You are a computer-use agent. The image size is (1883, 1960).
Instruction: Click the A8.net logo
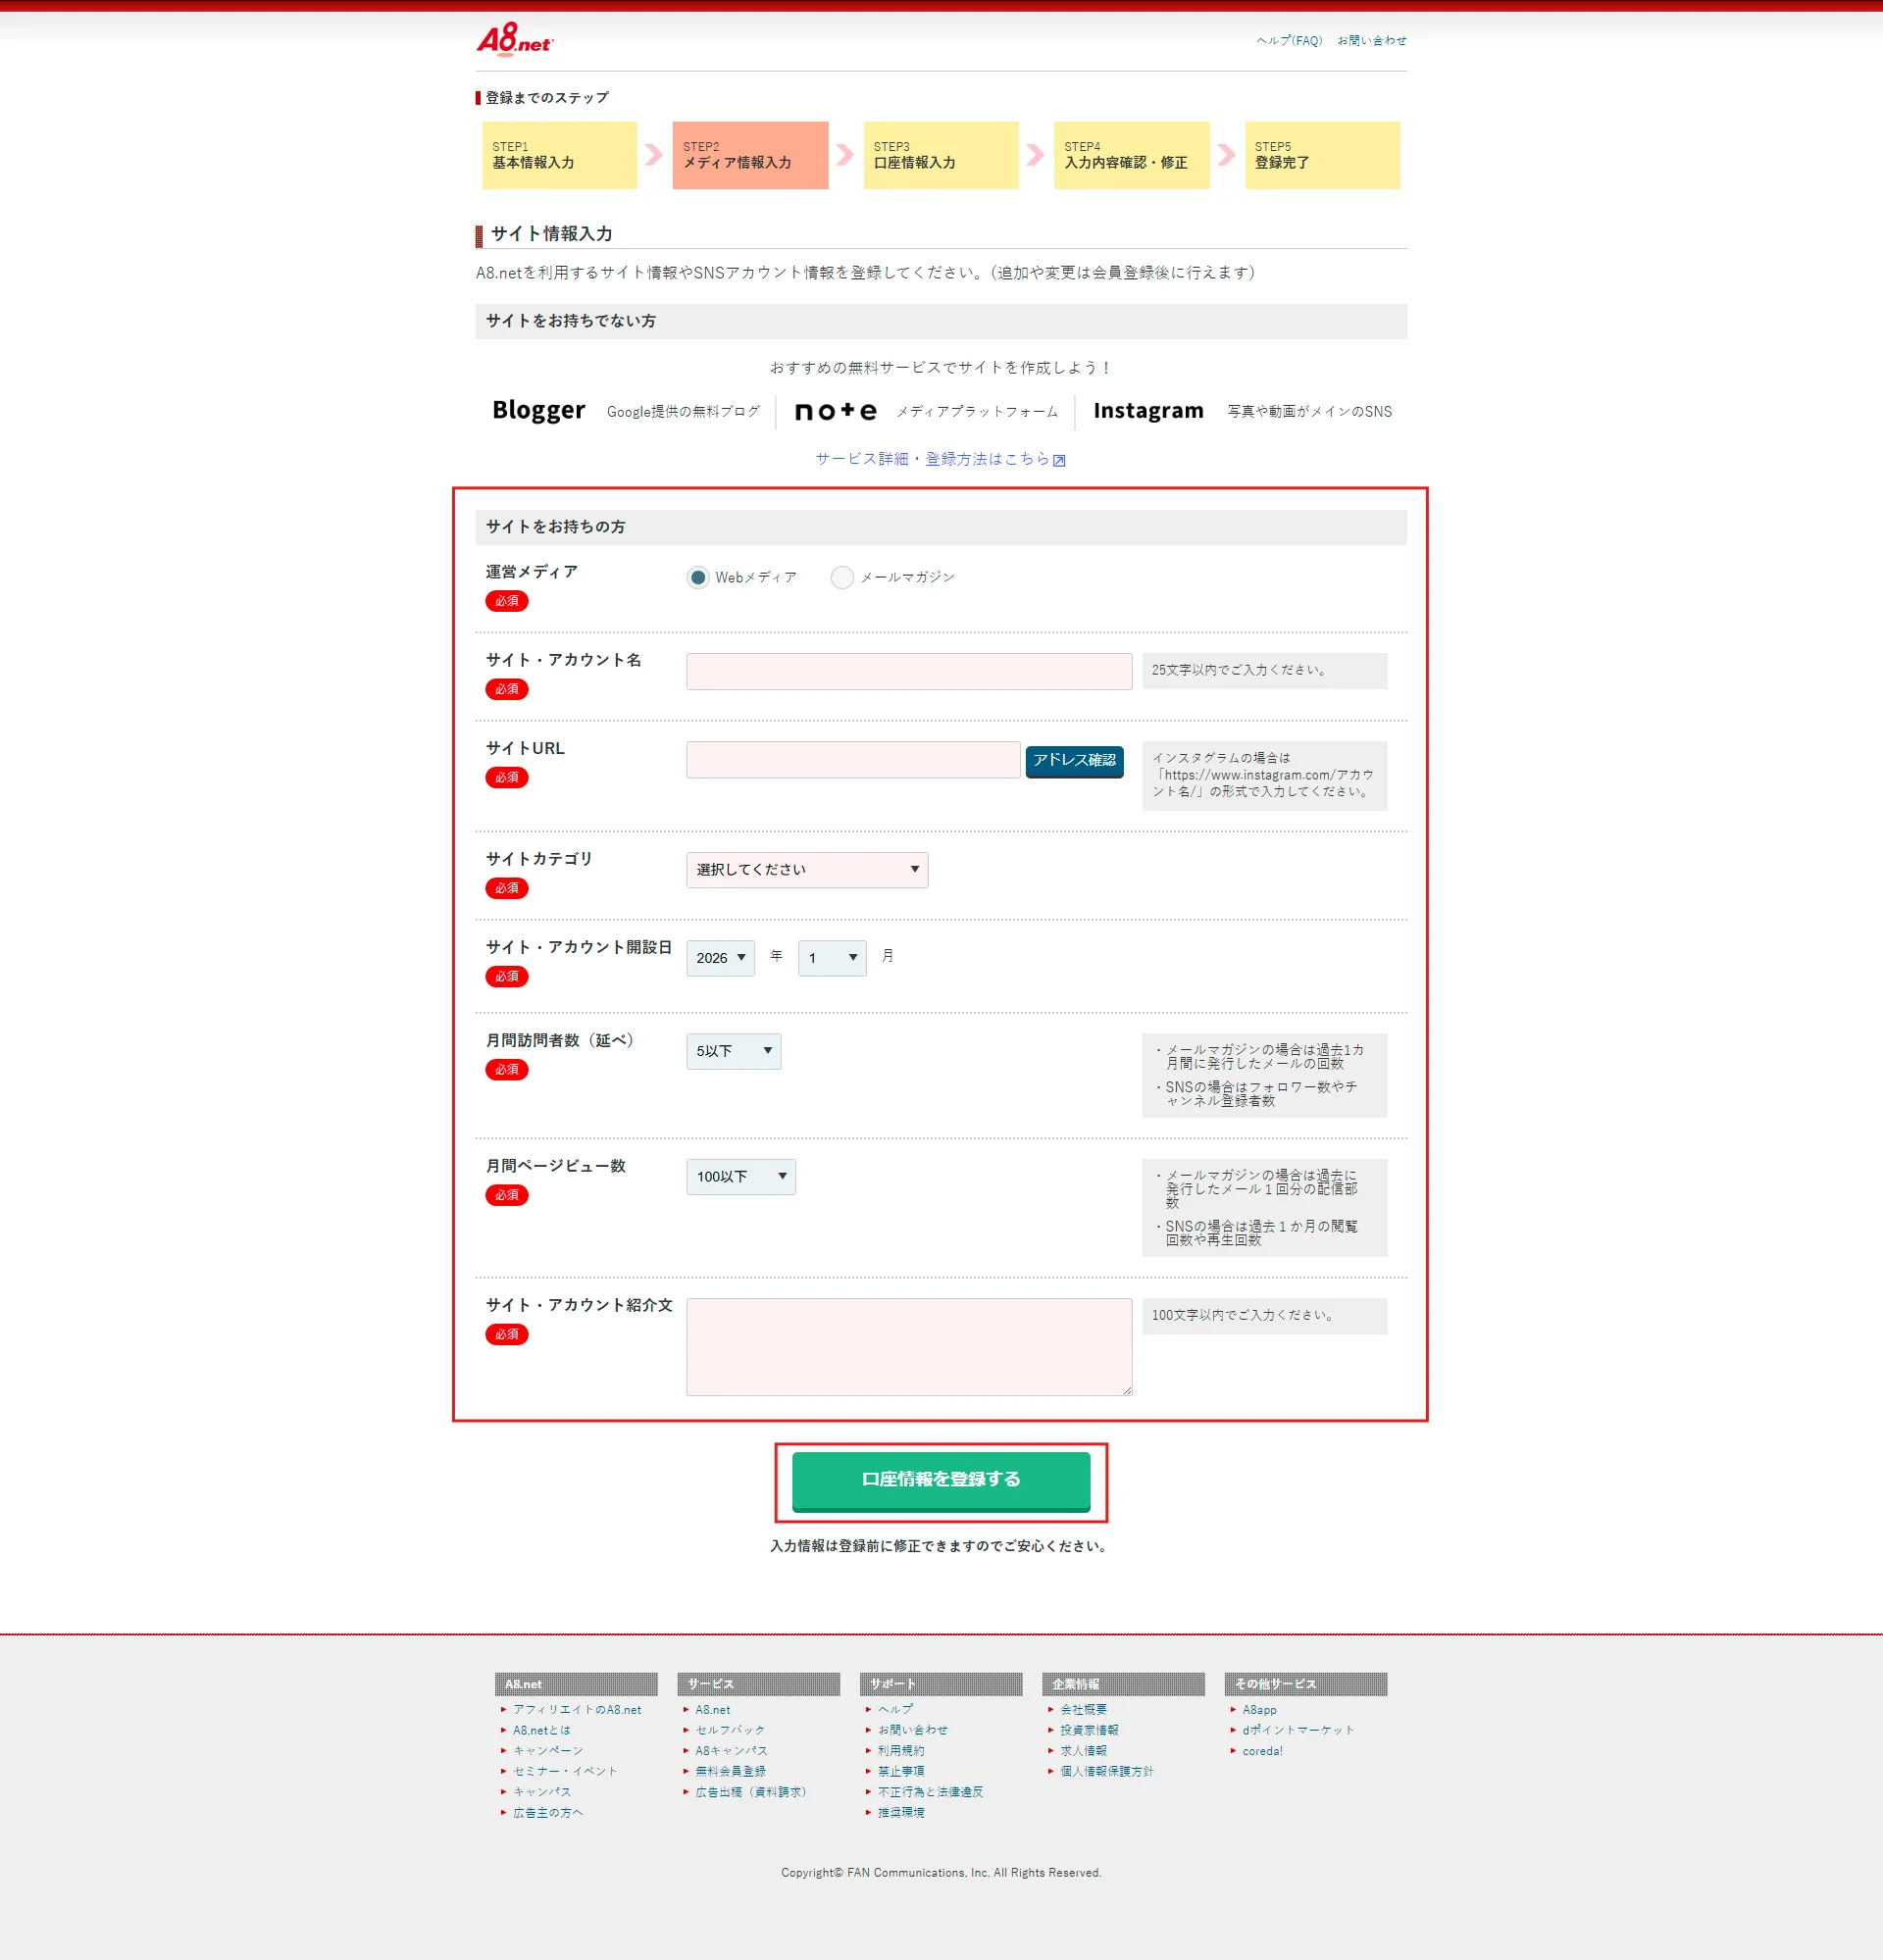(514, 40)
